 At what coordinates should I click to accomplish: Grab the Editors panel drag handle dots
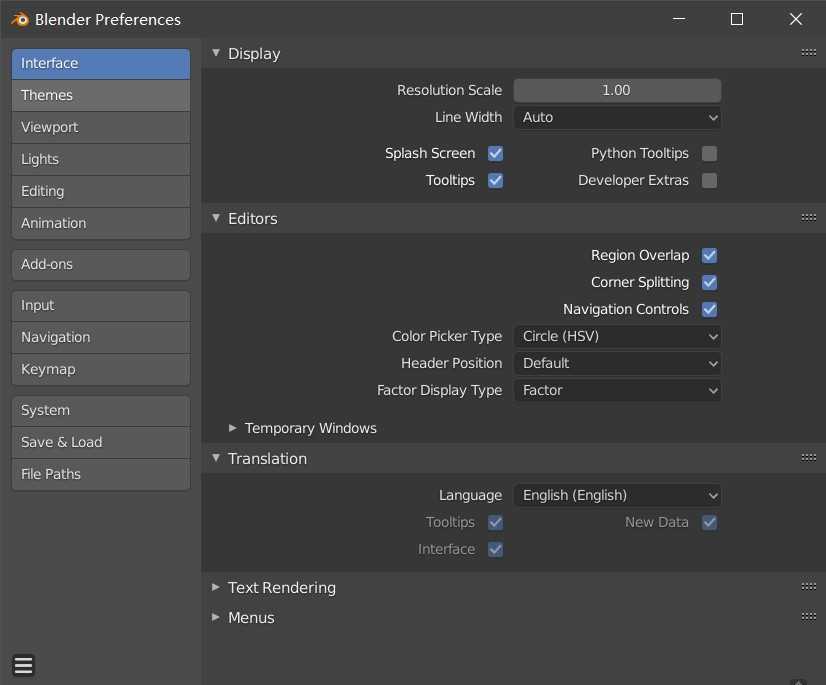(x=809, y=218)
